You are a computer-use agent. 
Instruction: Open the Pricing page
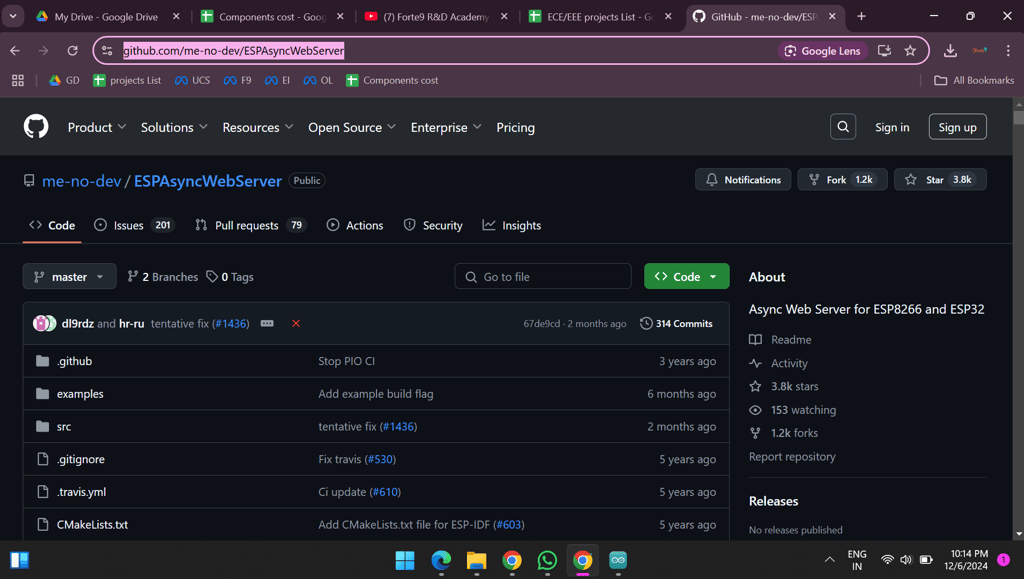coord(515,127)
